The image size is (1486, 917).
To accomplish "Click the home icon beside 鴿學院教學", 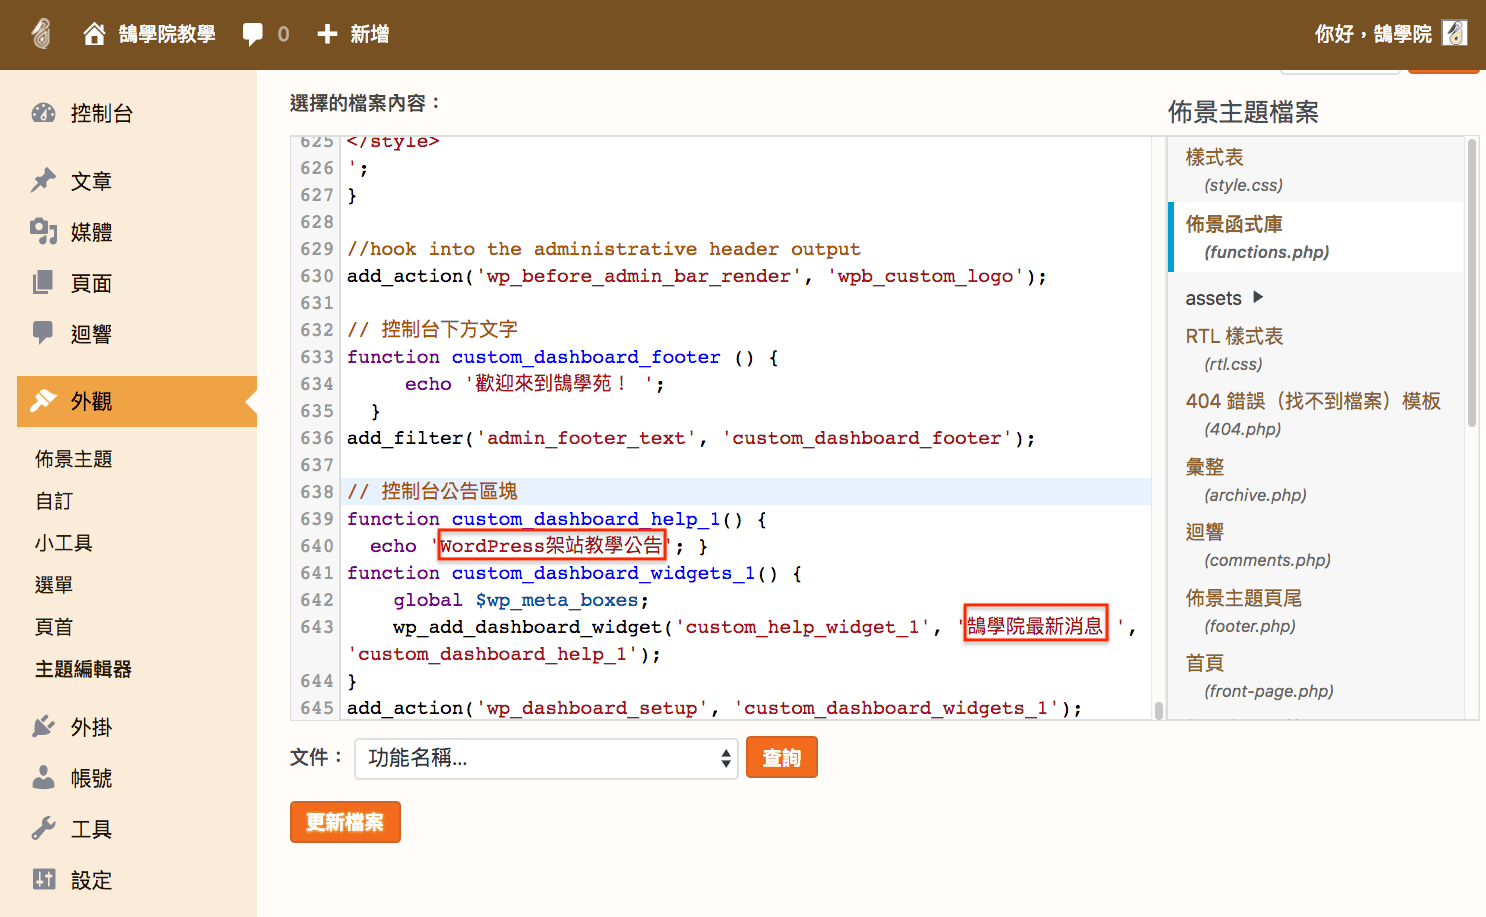I will 94,34.
